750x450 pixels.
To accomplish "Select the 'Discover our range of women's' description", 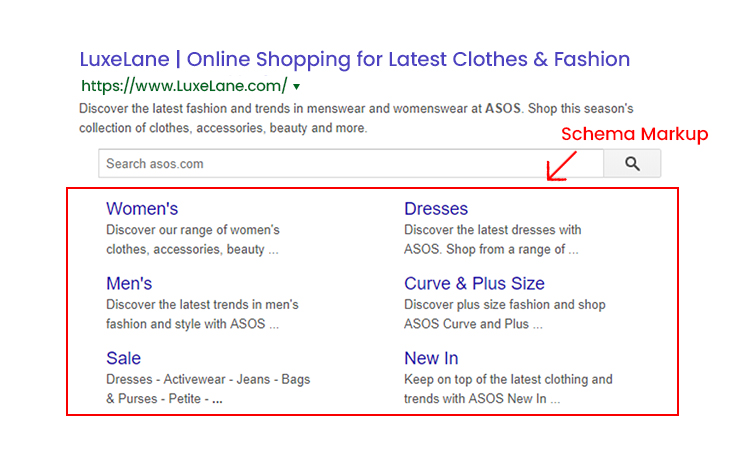I will [x=193, y=230].
